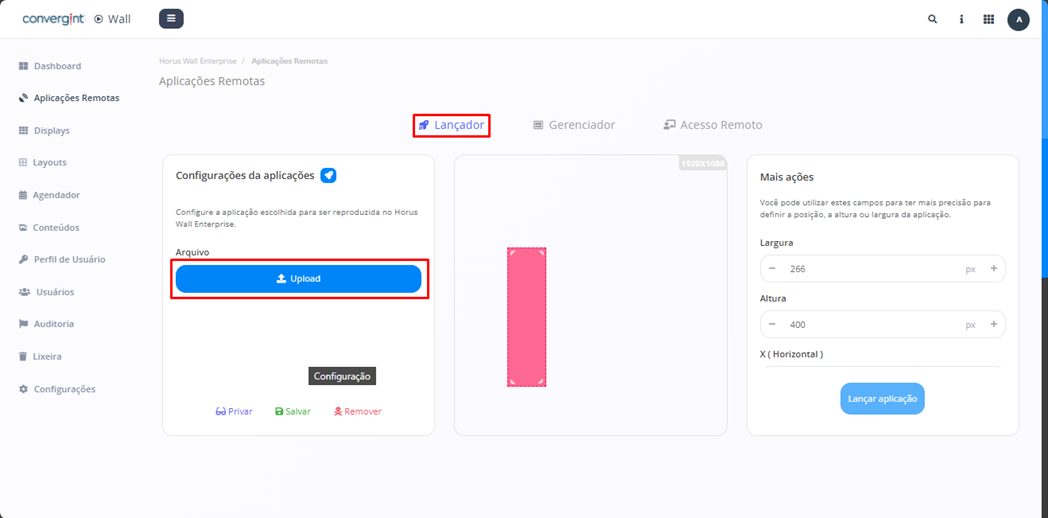Select the pink application rectangle in preview

[526, 317]
